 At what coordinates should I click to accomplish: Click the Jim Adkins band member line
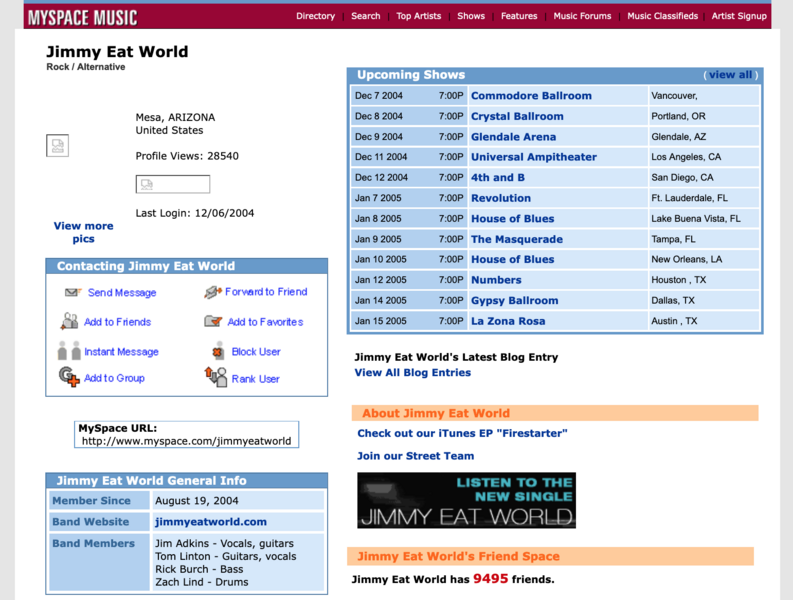(x=224, y=543)
